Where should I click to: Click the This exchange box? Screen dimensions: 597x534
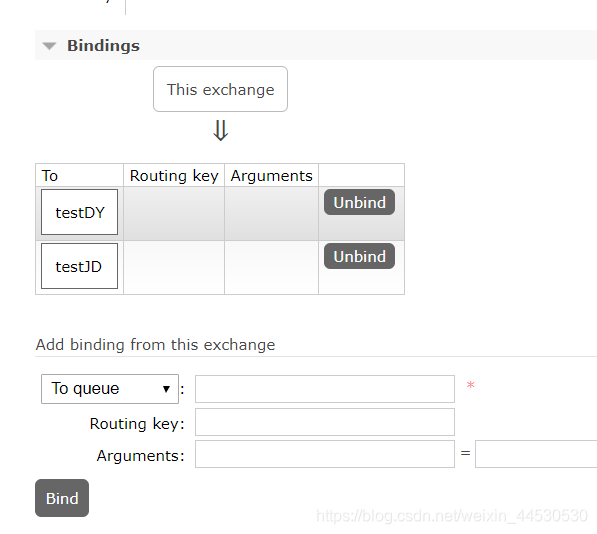coord(220,89)
